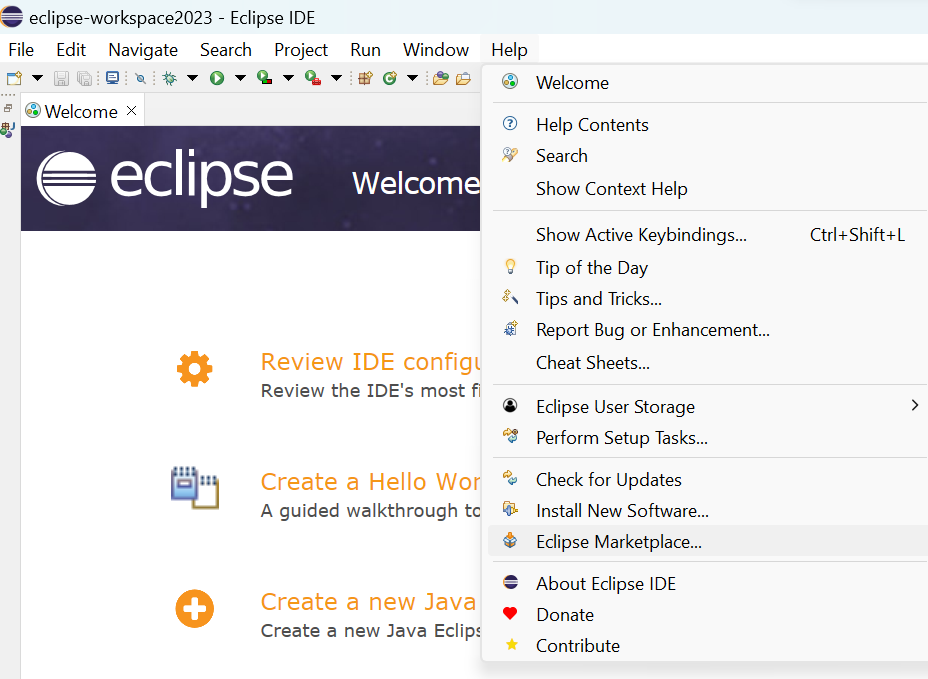Open the Create a Hello World link
928x679 pixels.
point(370,482)
